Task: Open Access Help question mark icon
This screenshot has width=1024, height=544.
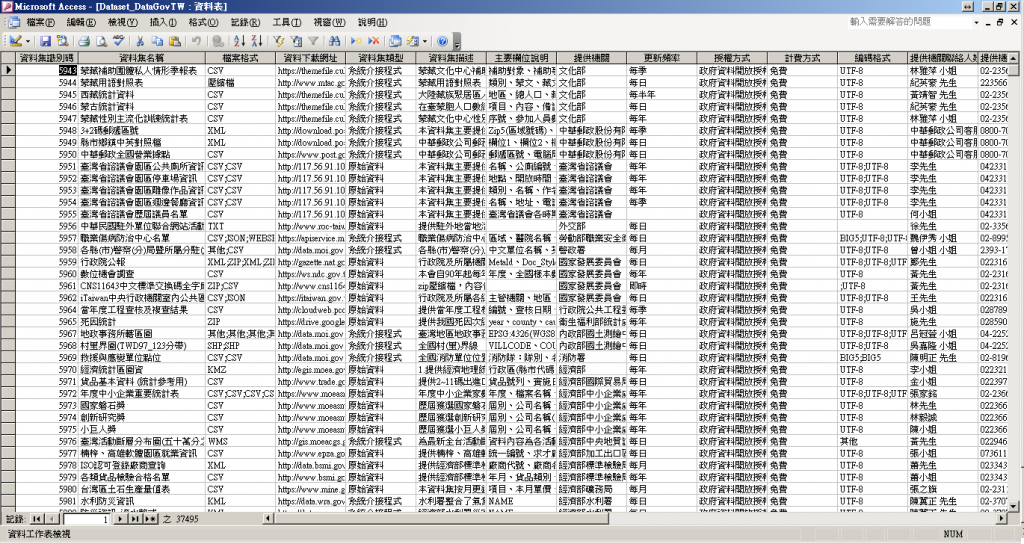Action: point(442,41)
